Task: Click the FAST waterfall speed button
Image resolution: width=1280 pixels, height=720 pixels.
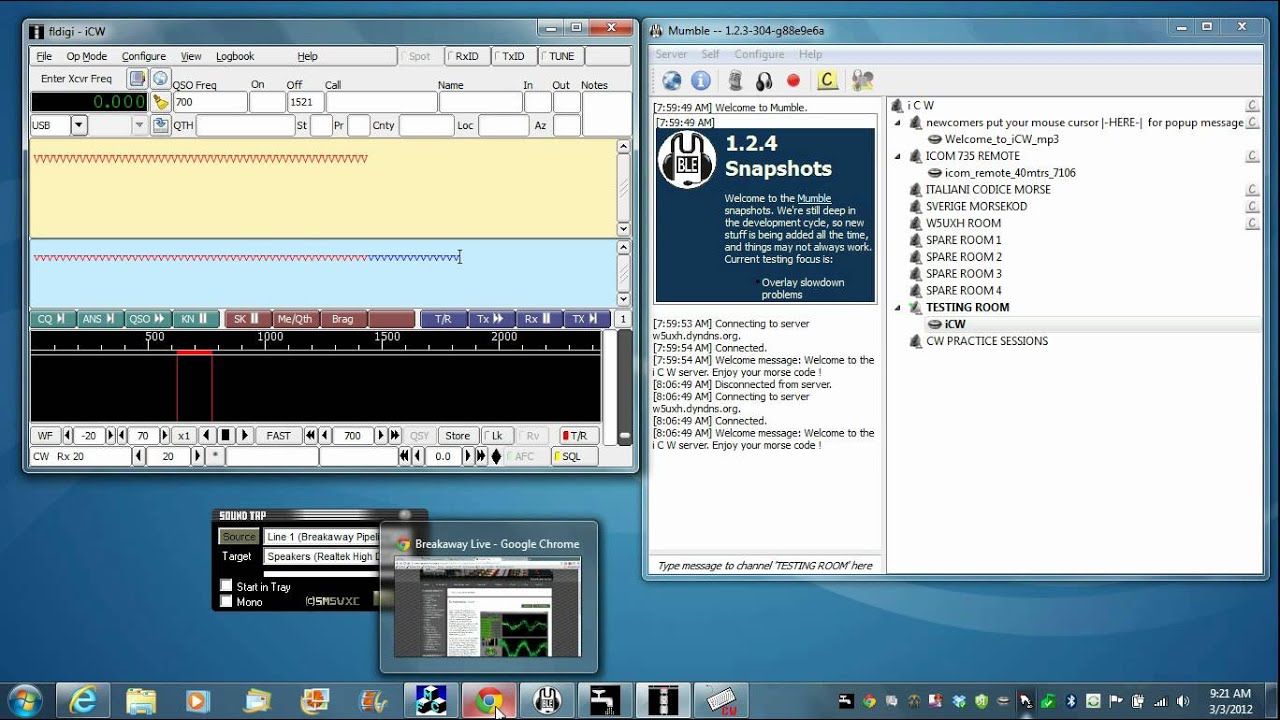Action: (x=279, y=435)
